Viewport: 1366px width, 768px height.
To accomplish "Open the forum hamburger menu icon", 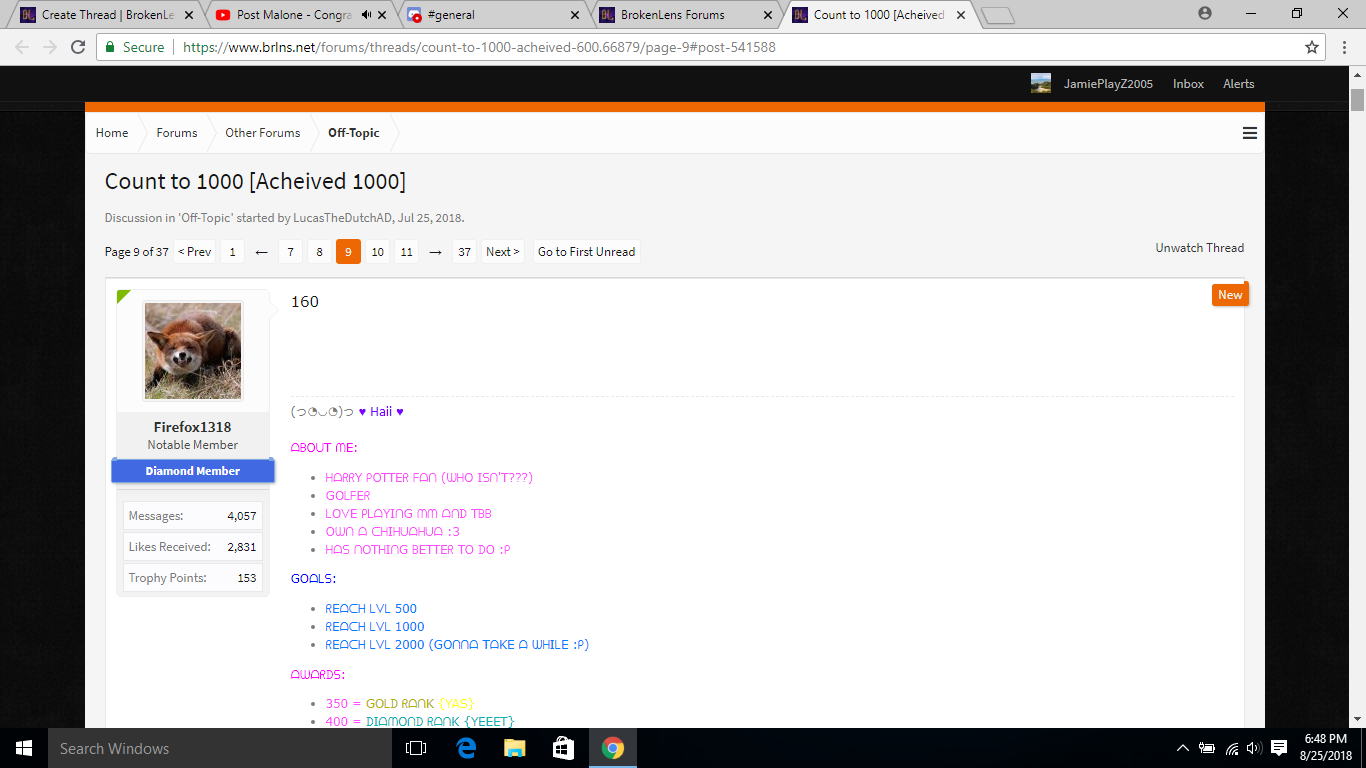I will (1249, 133).
